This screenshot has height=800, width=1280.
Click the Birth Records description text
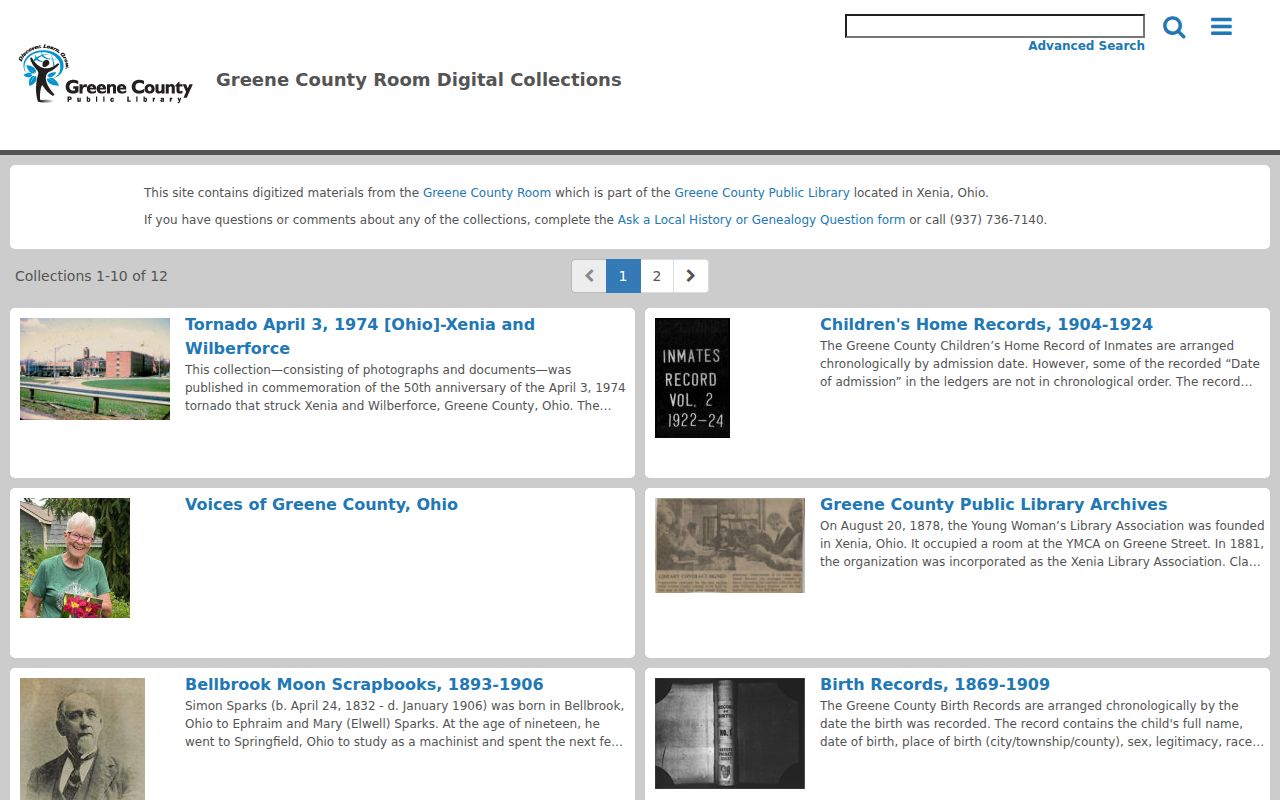coord(1042,724)
